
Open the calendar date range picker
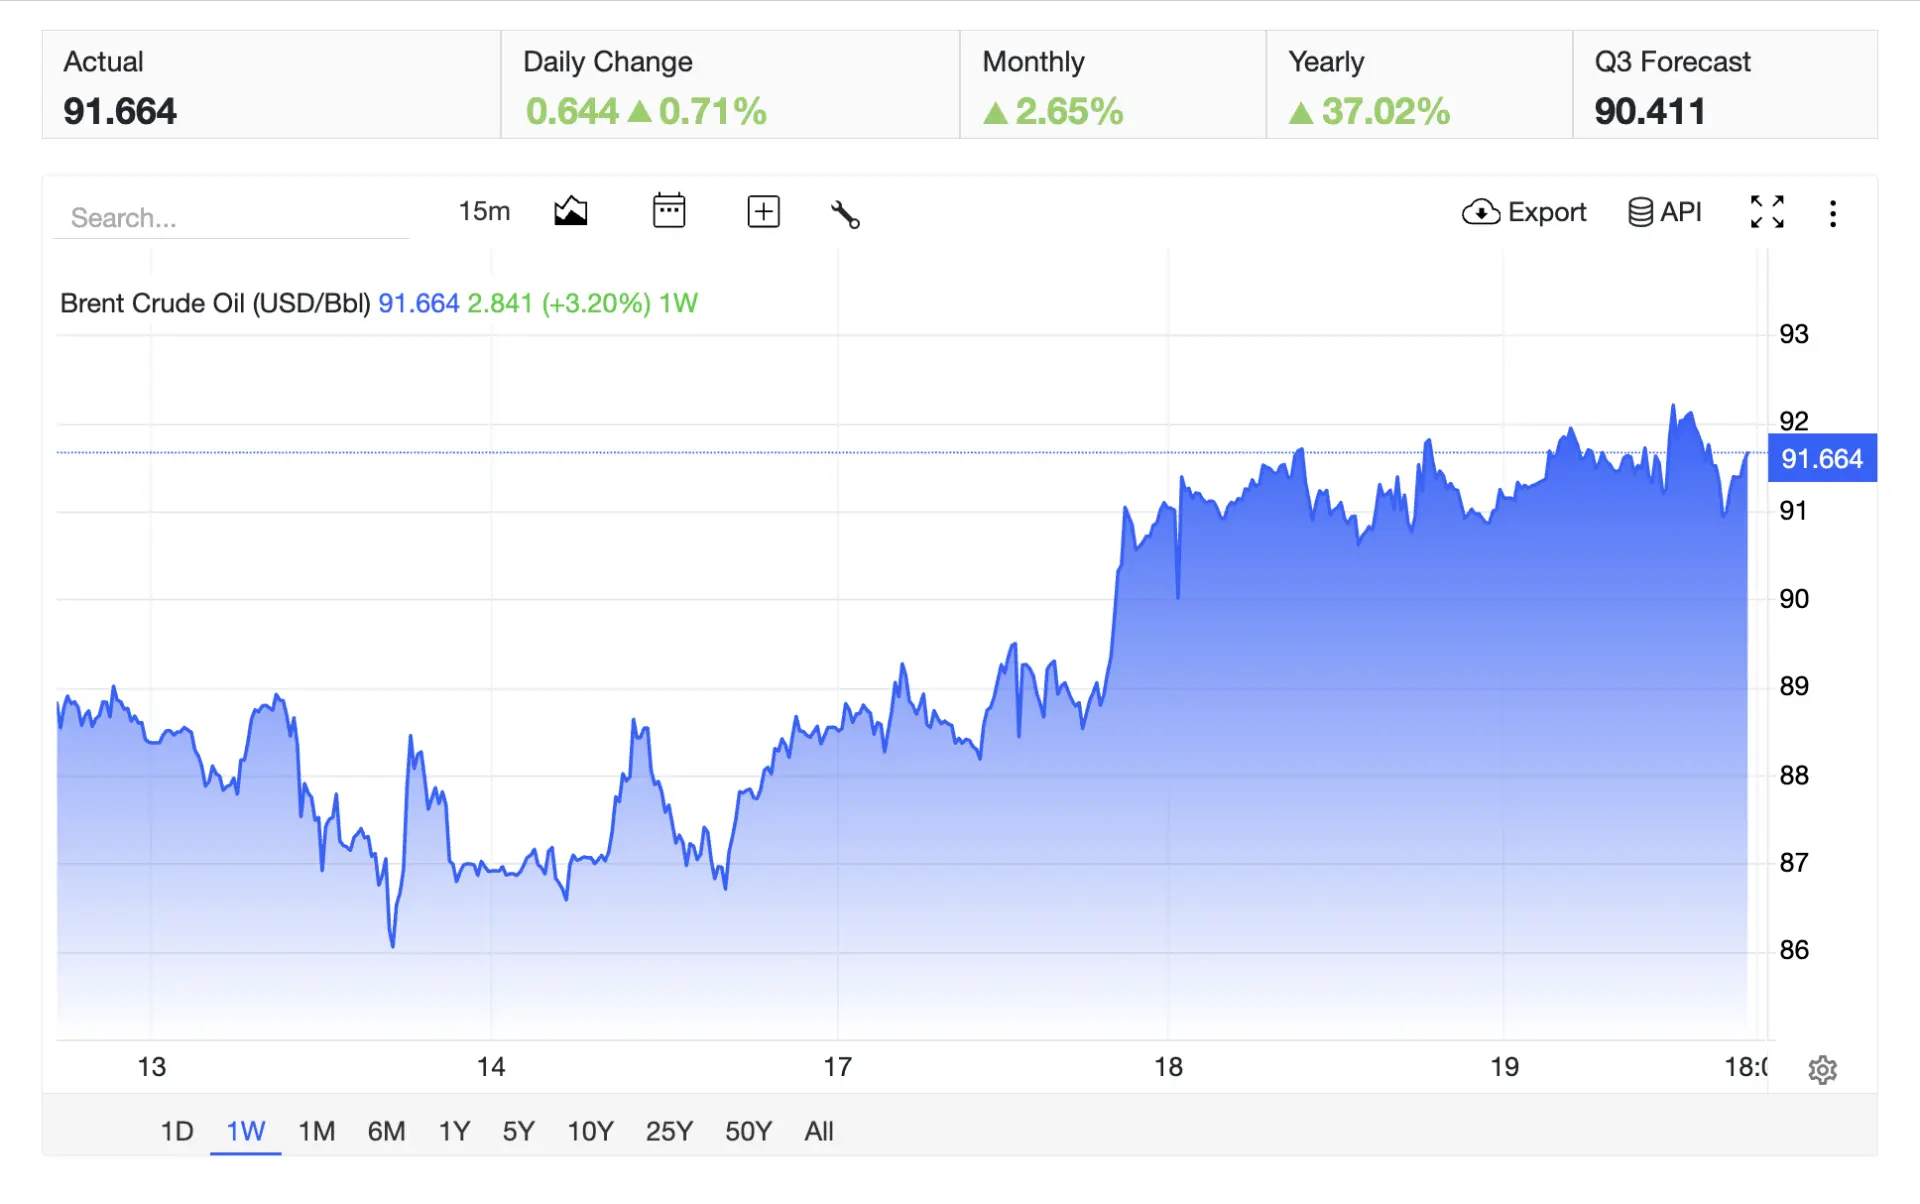(668, 211)
